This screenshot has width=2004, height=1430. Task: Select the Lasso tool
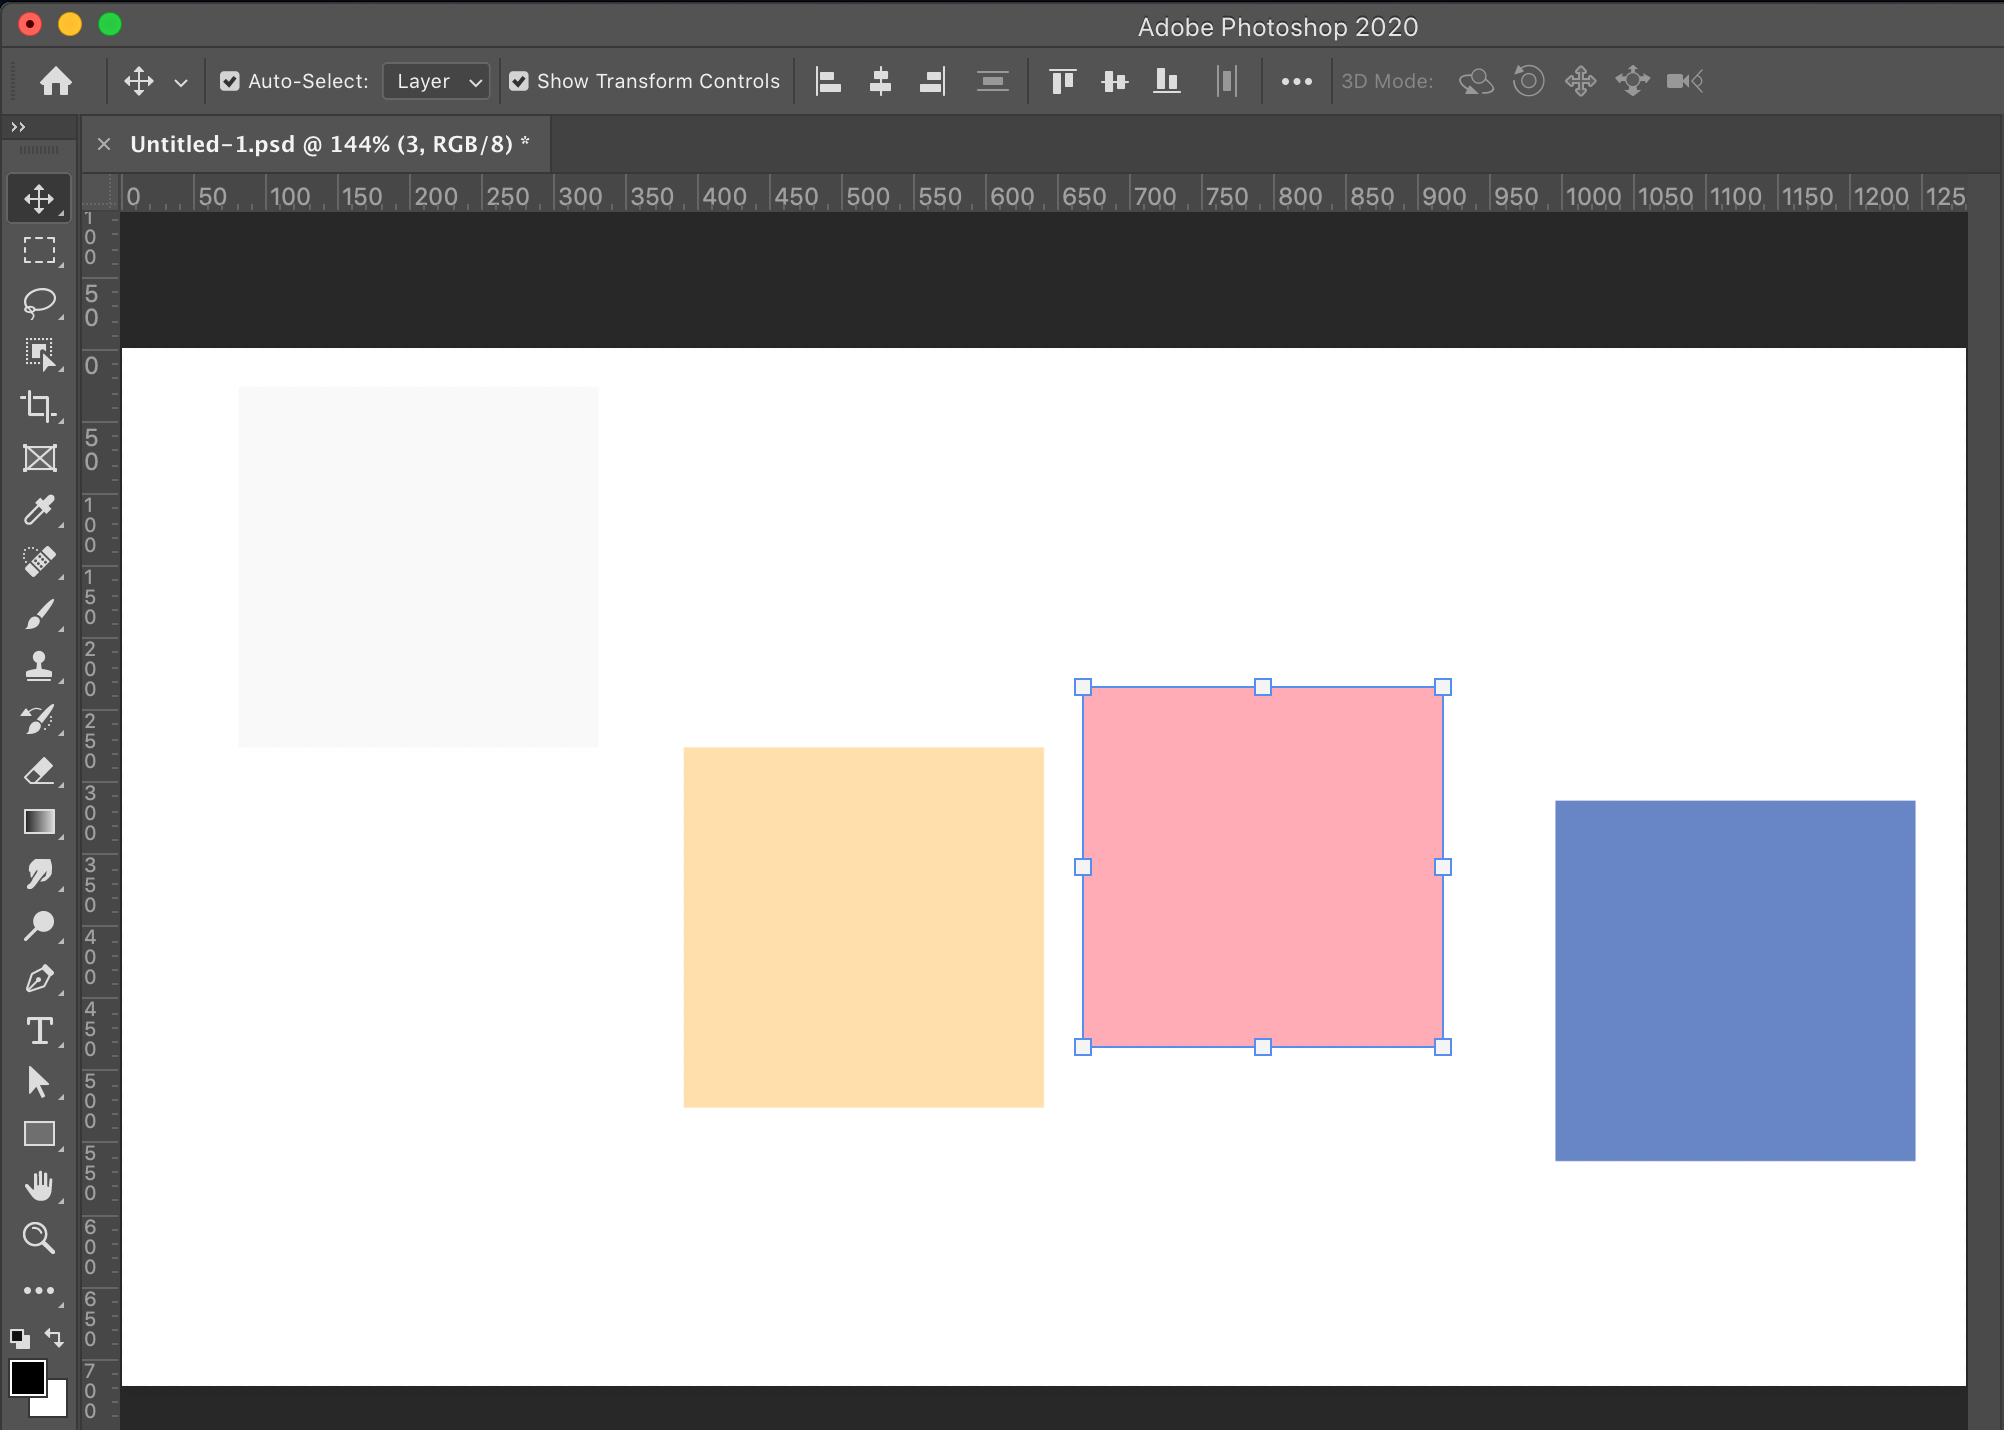point(39,302)
